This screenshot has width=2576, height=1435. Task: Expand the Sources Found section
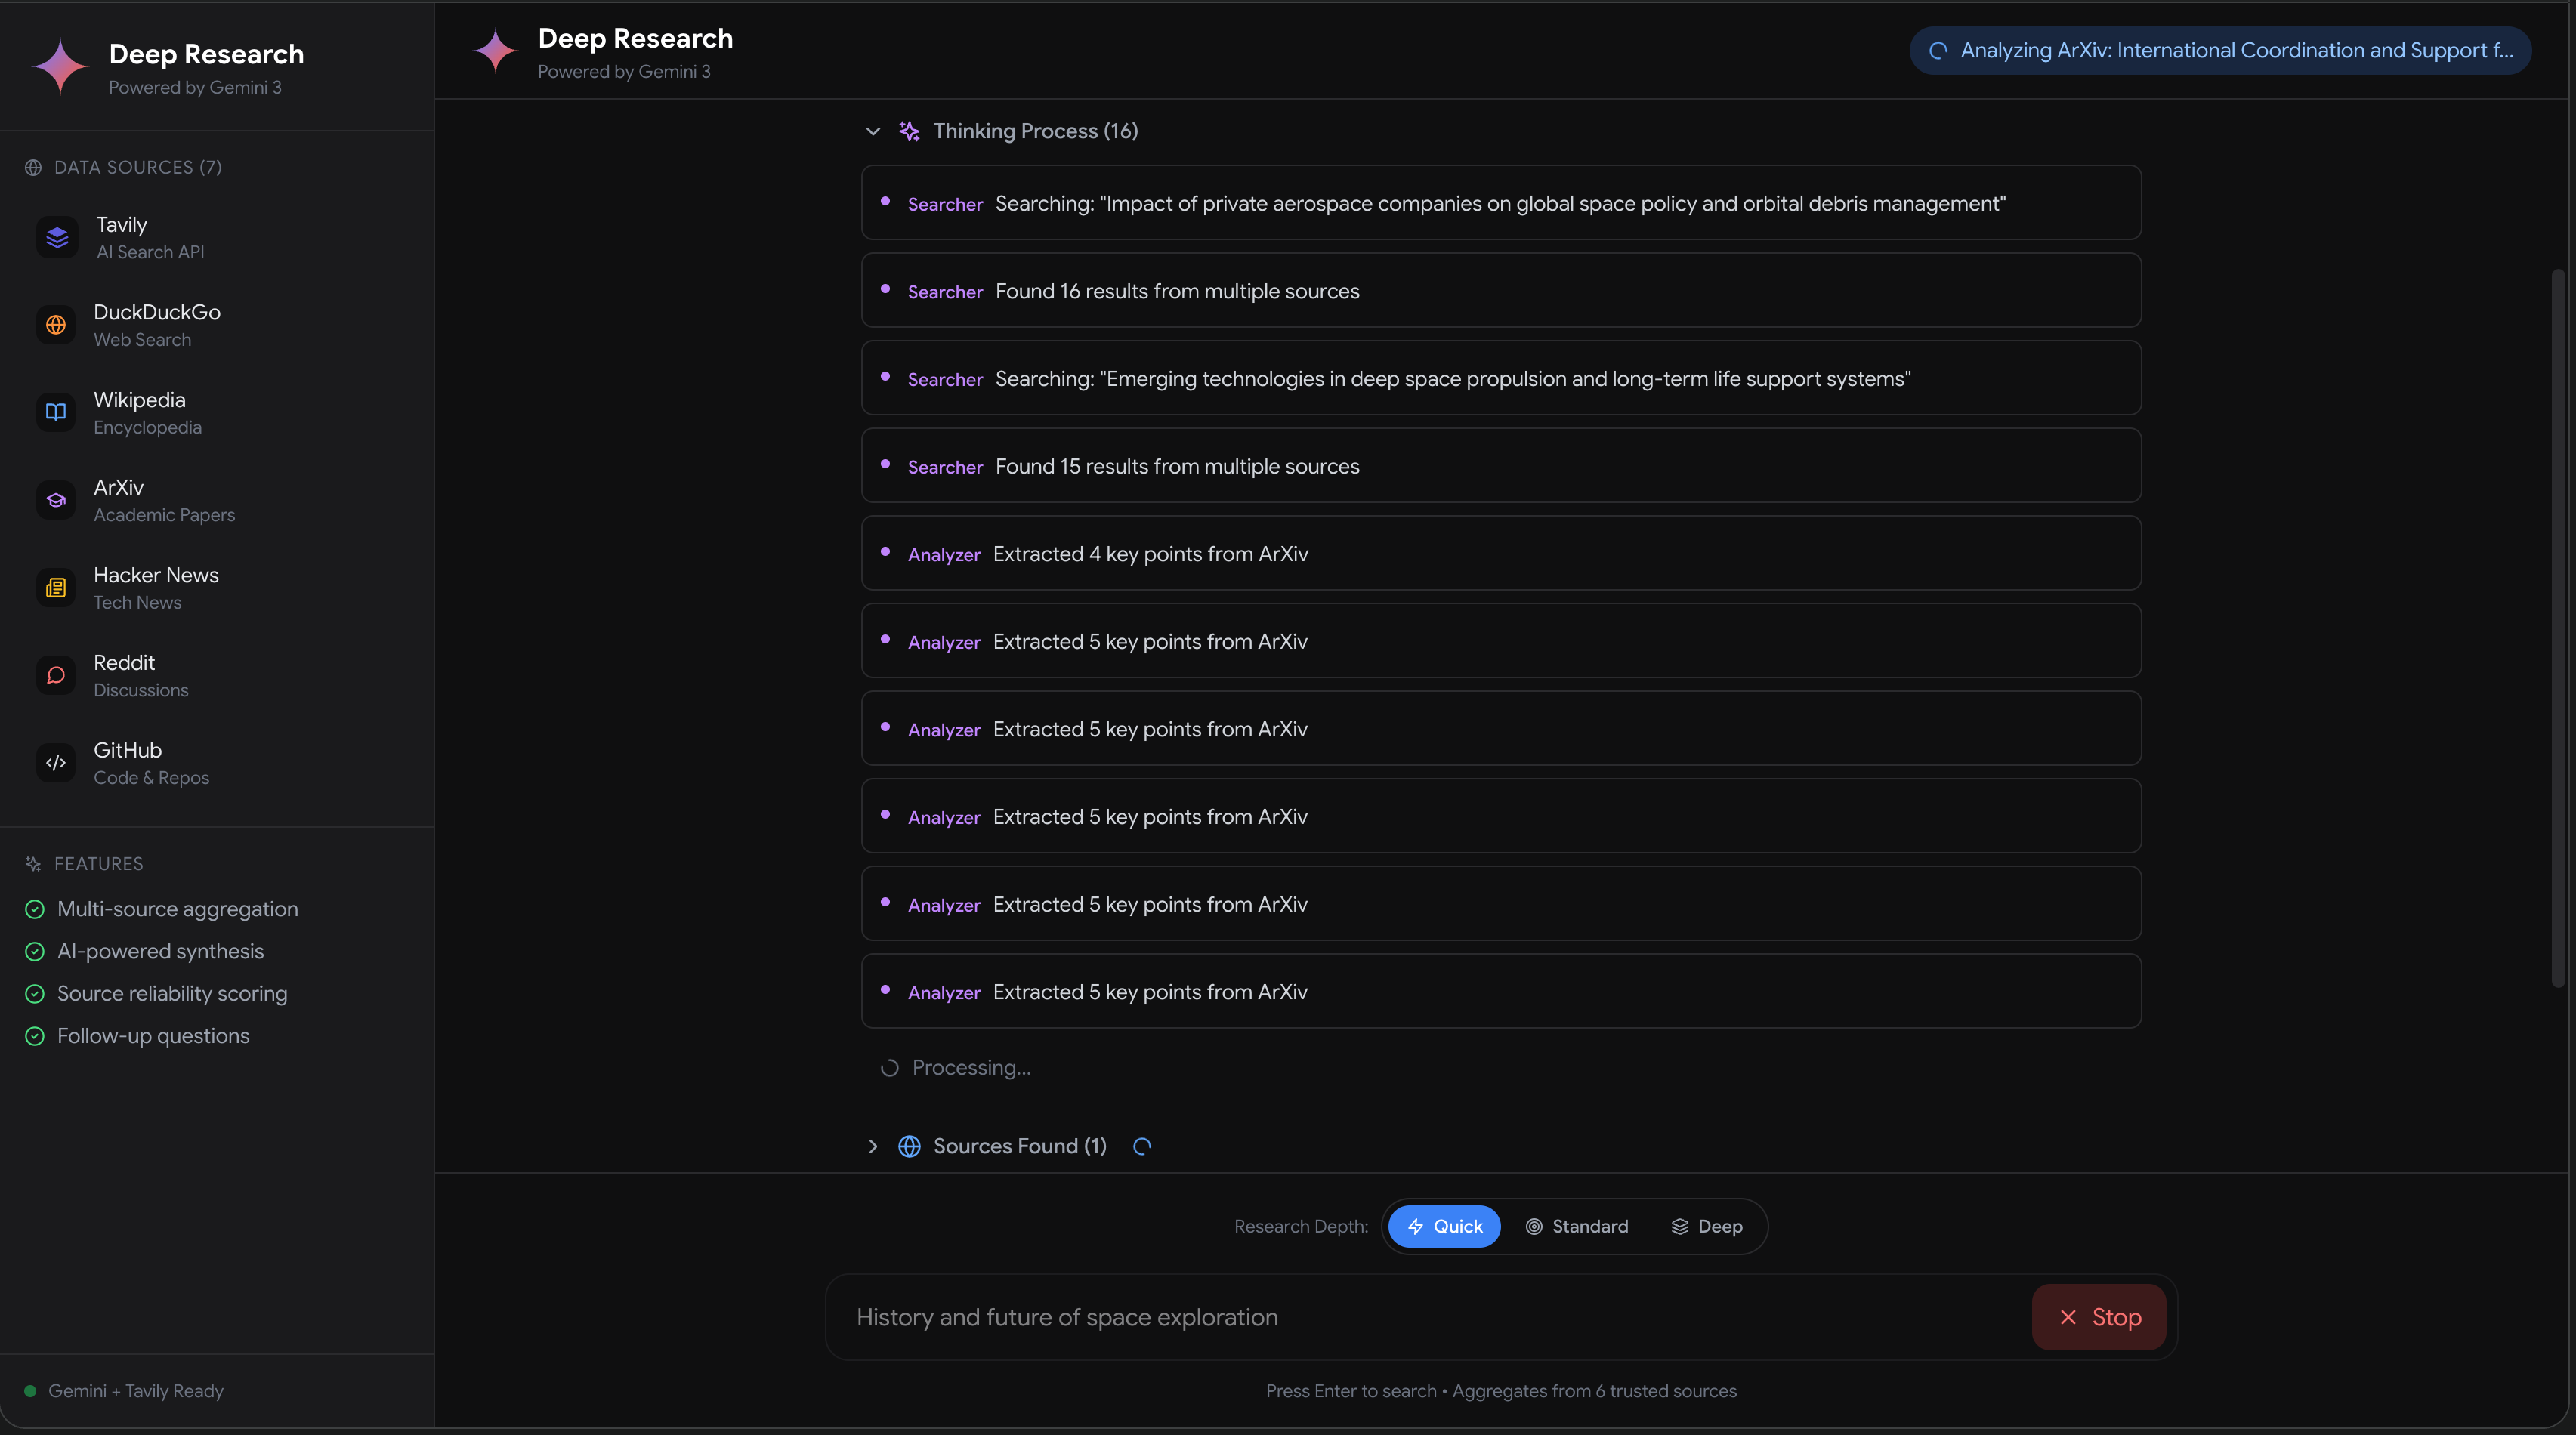coord(873,1146)
